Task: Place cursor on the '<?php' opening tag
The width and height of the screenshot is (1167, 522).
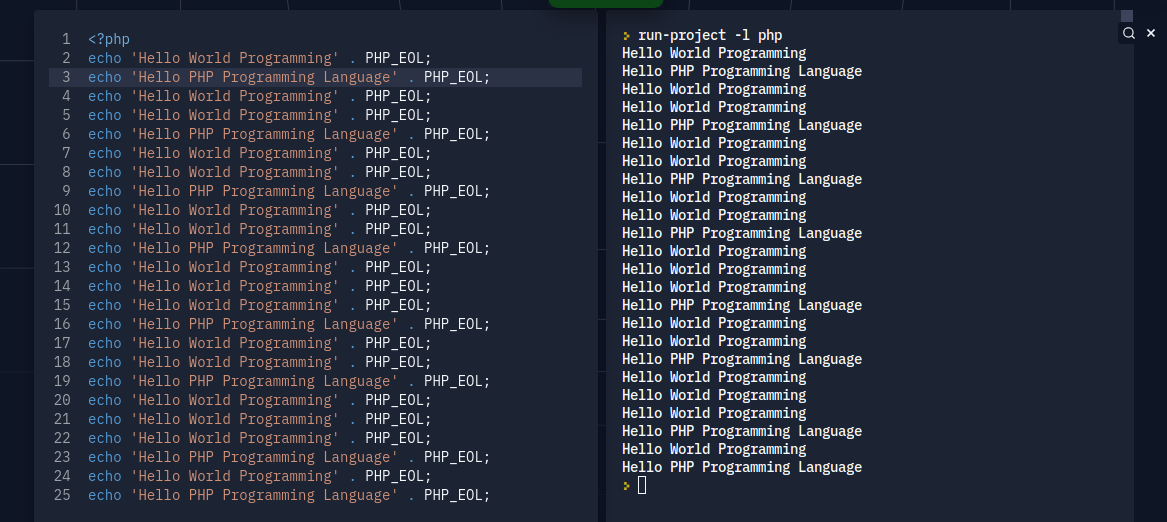Action: tap(109, 40)
